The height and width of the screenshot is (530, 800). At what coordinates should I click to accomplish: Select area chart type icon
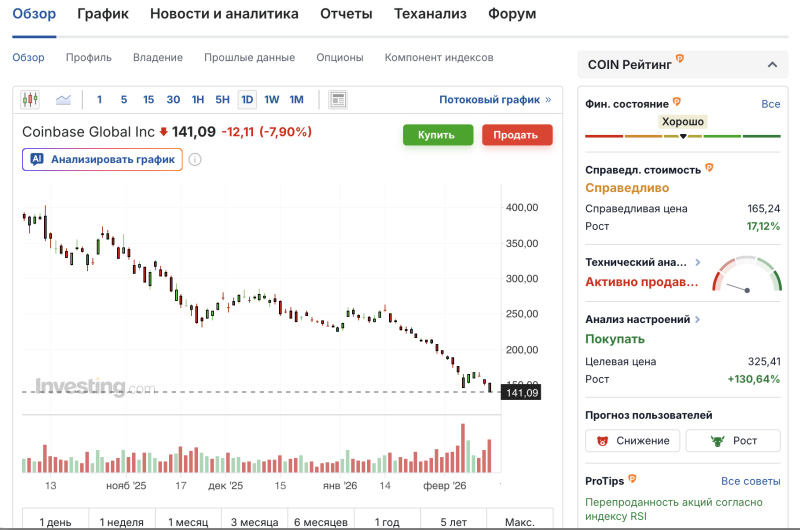pos(63,99)
